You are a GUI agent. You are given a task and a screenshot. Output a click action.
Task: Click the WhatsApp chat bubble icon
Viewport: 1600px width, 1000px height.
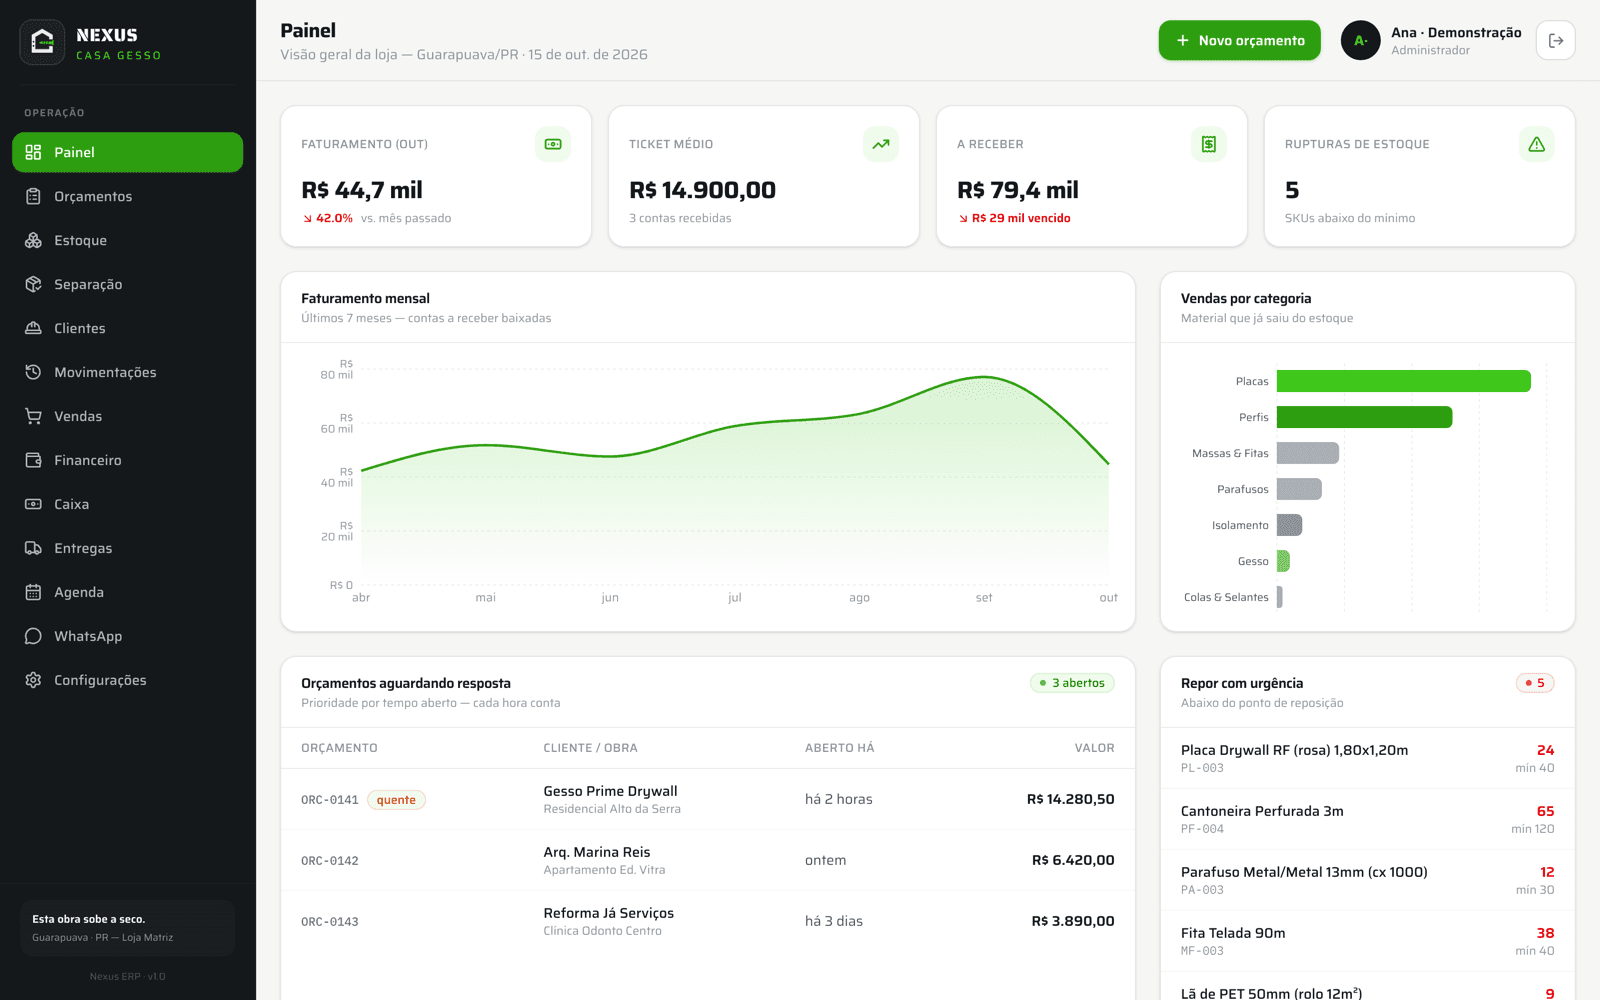(x=33, y=636)
